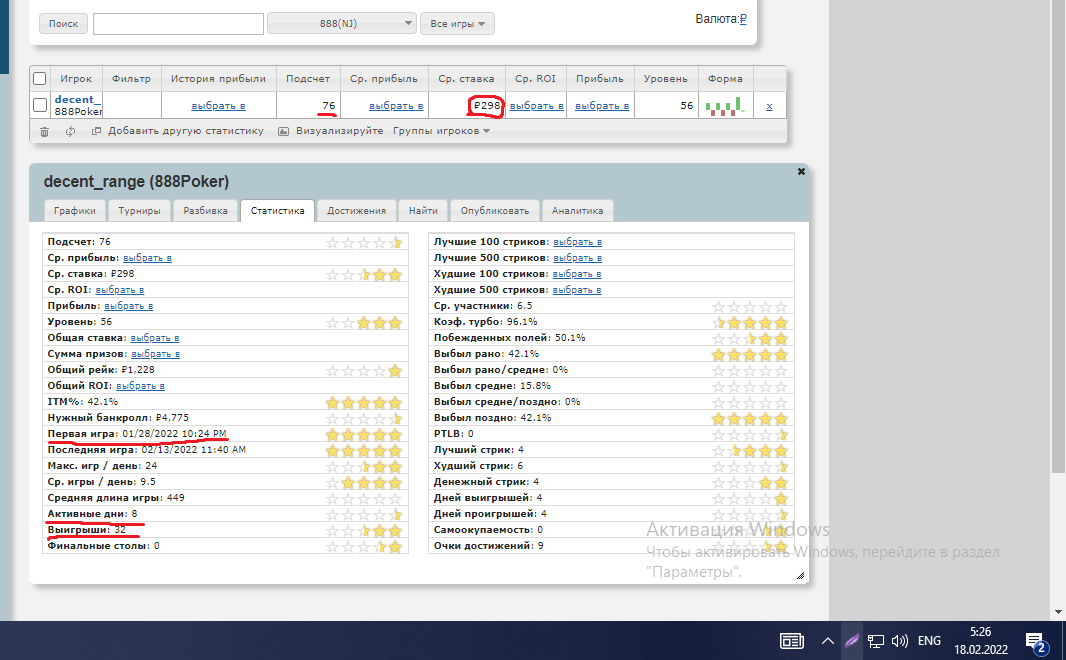Viewport: 1066px width, 660px height.
Task: Expand the Группы игроков dropdown
Action: click(441, 131)
